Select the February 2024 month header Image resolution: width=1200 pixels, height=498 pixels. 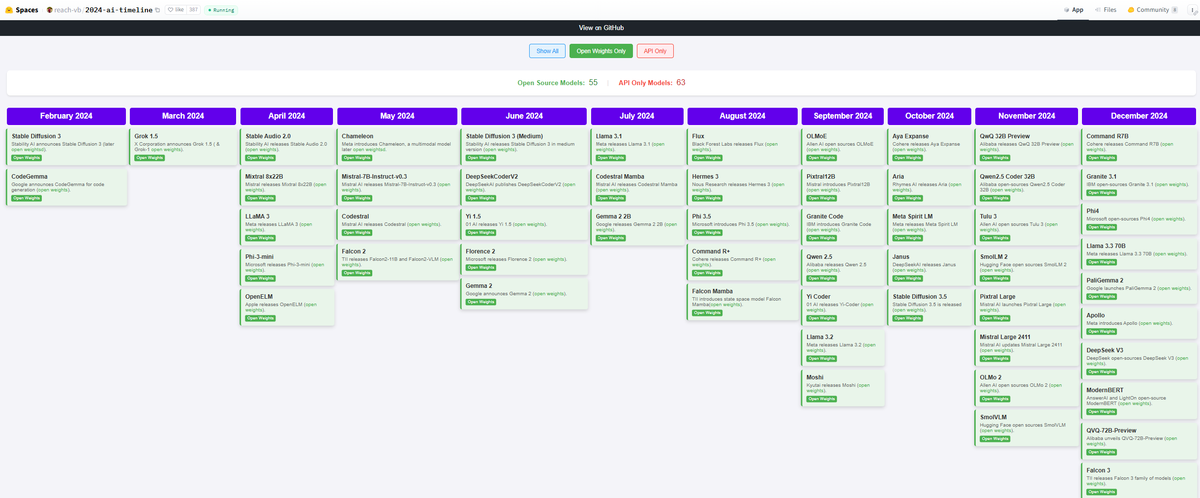tap(67, 116)
